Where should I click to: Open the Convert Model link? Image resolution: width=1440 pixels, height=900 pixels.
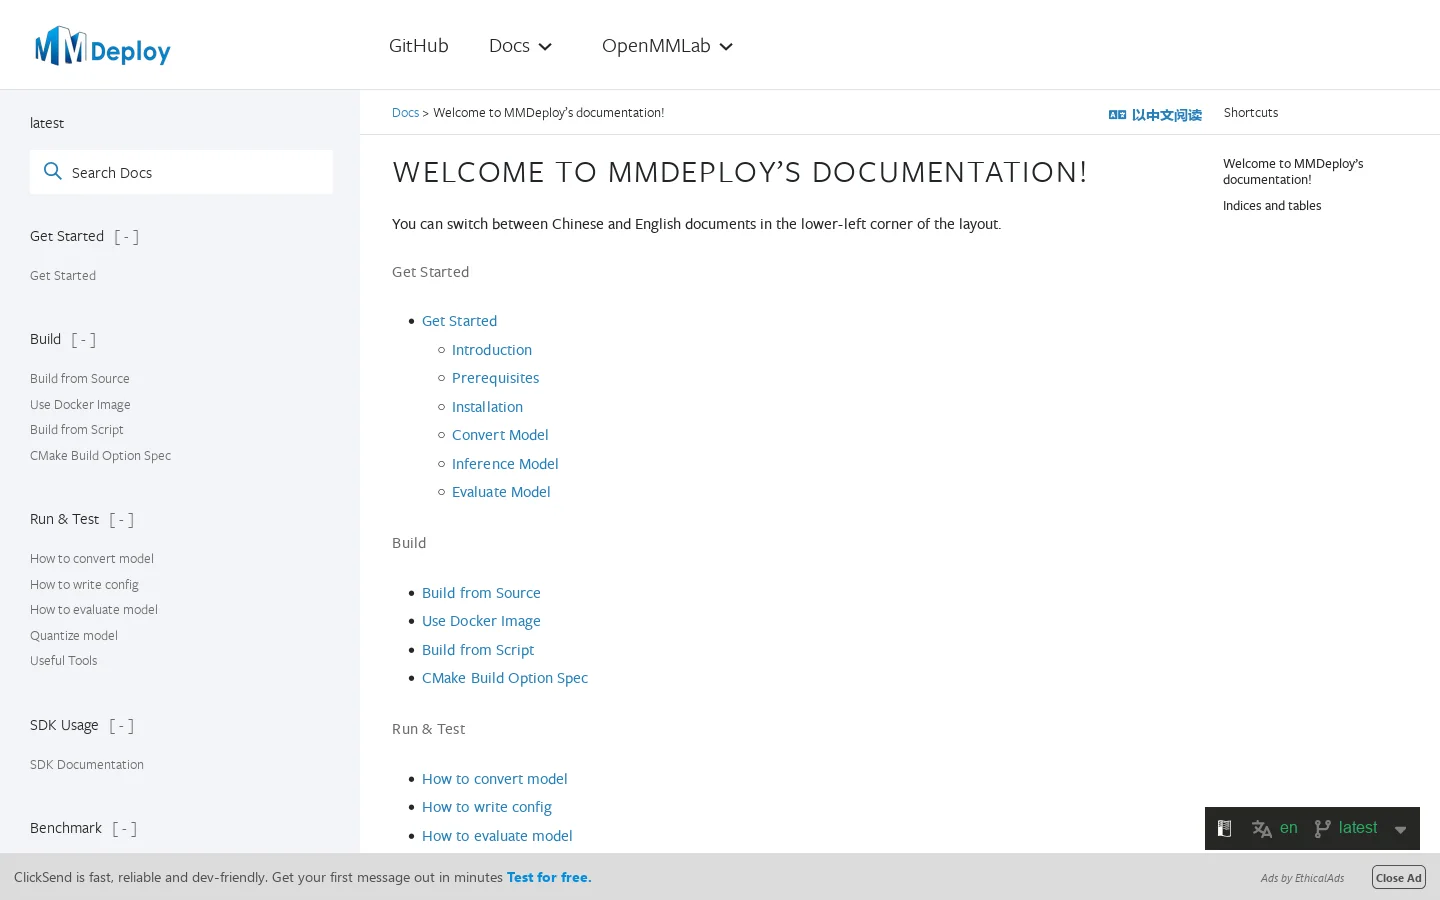(x=500, y=435)
